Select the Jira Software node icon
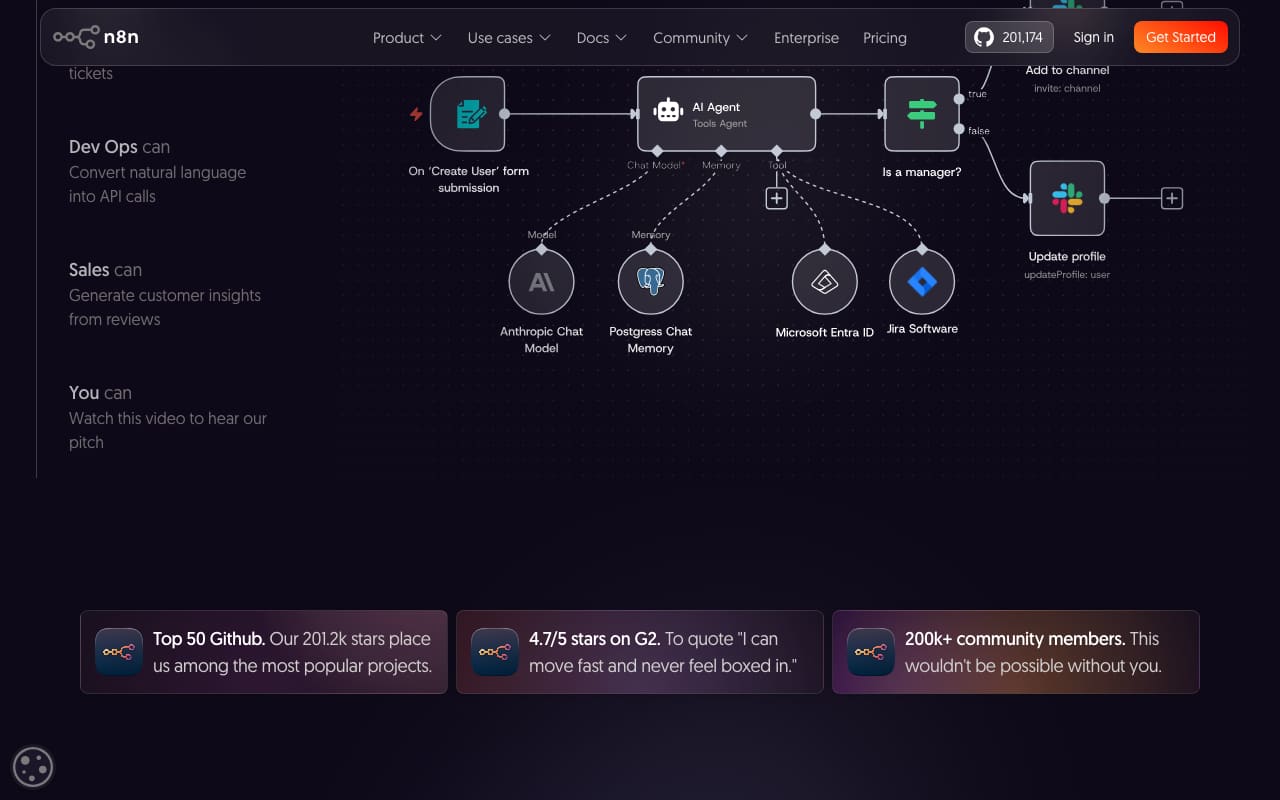The width and height of the screenshot is (1280, 800). [922, 282]
